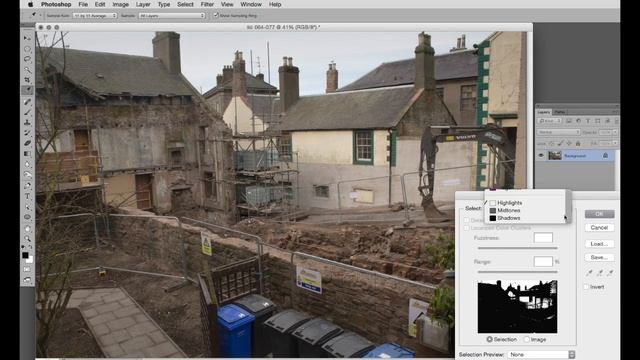
Task: Click the Cancel button
Action: (x=599, y=227)
